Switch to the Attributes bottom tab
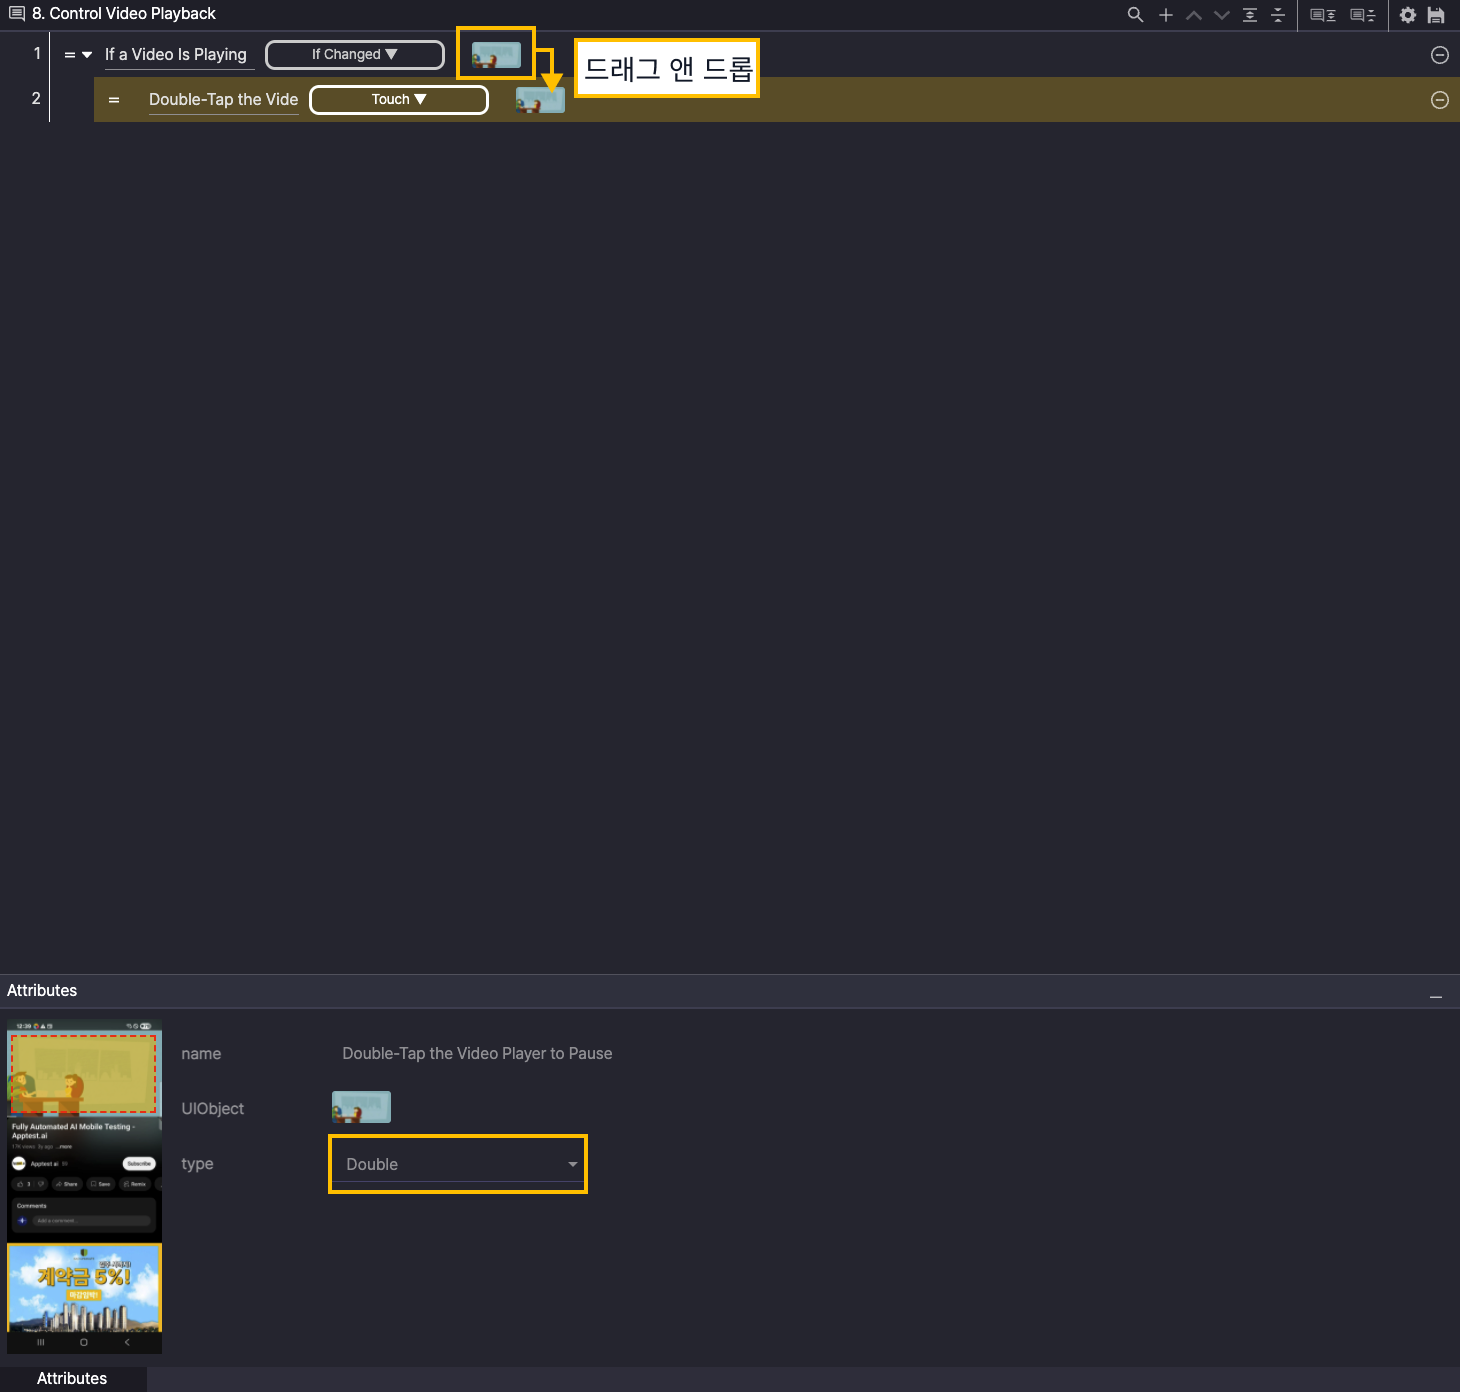 (x=72, y=1378)
